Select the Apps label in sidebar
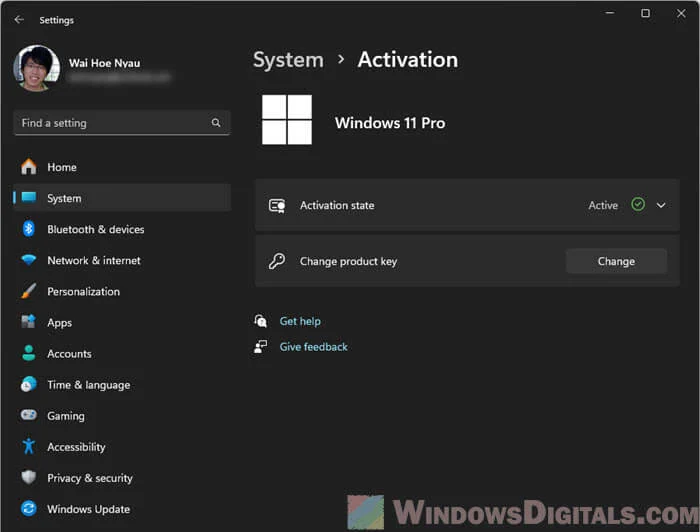This screenshot has height=532, width=700. click(59, 323)
